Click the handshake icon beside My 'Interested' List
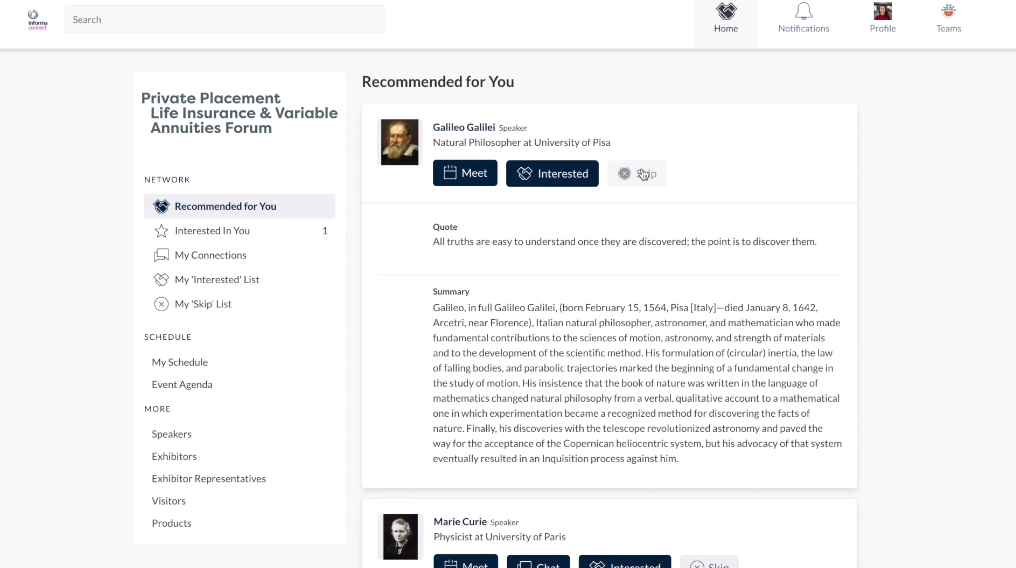The image size is (1016, 568). [x=161, y=280]
